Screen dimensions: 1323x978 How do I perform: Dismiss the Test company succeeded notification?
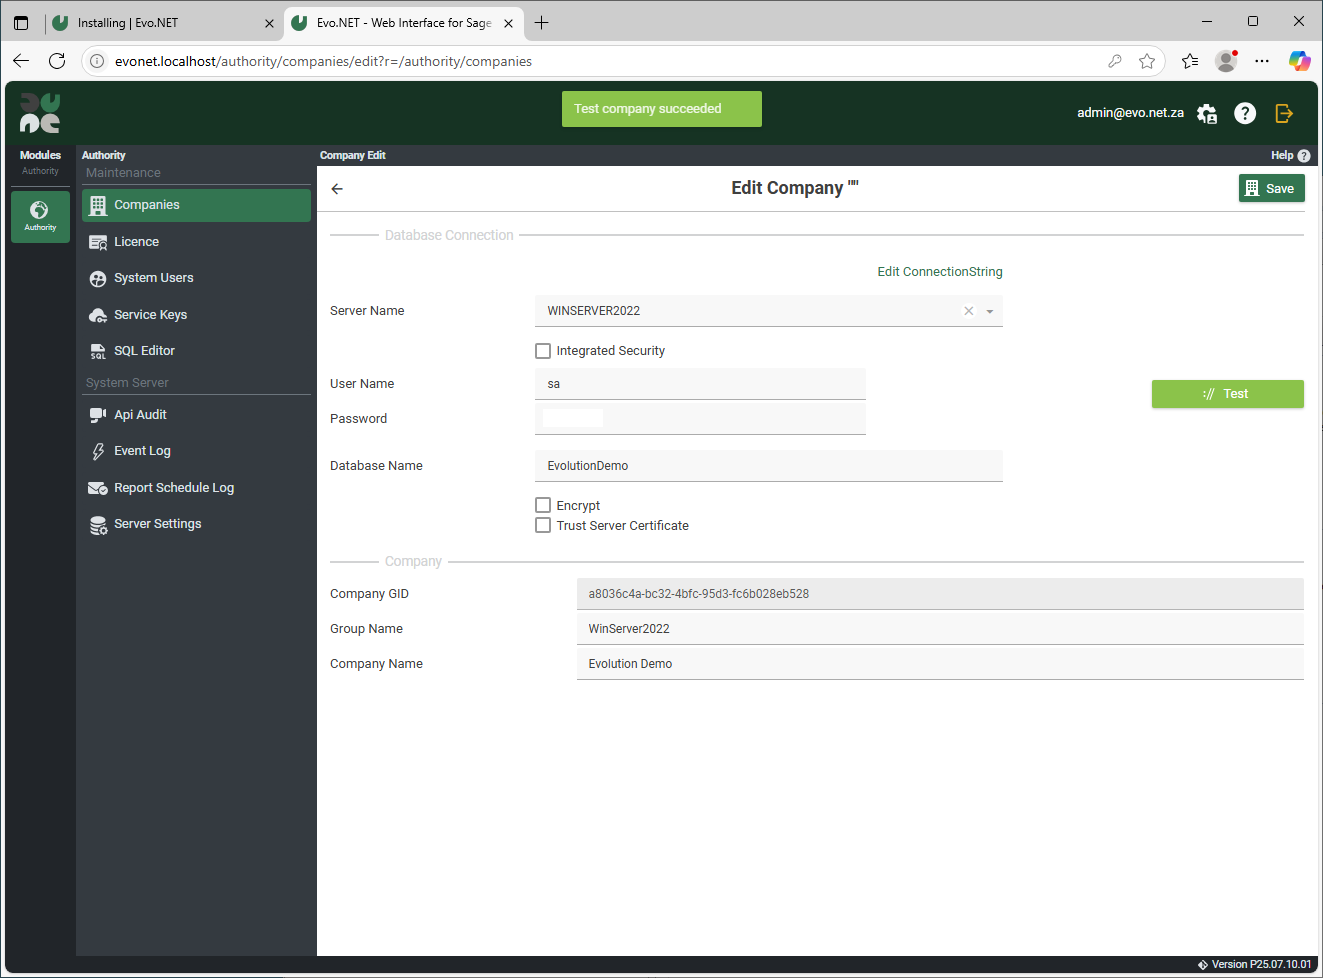(661, 109)
